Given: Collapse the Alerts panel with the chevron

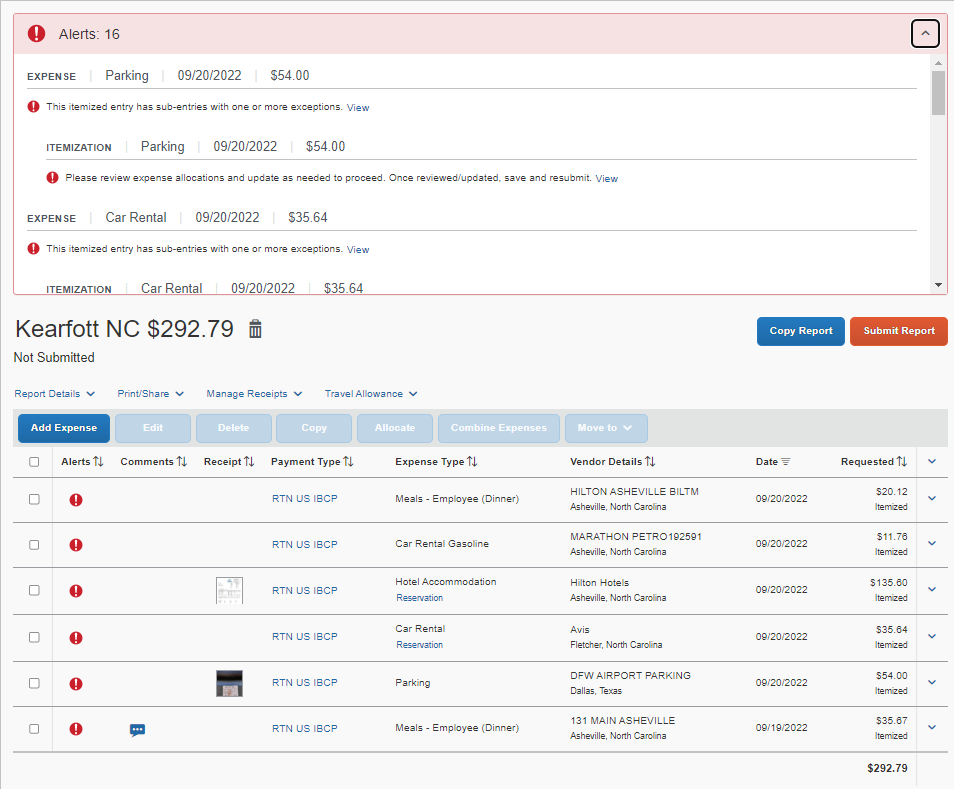Looking at the screenshot, I should [925, 34].
